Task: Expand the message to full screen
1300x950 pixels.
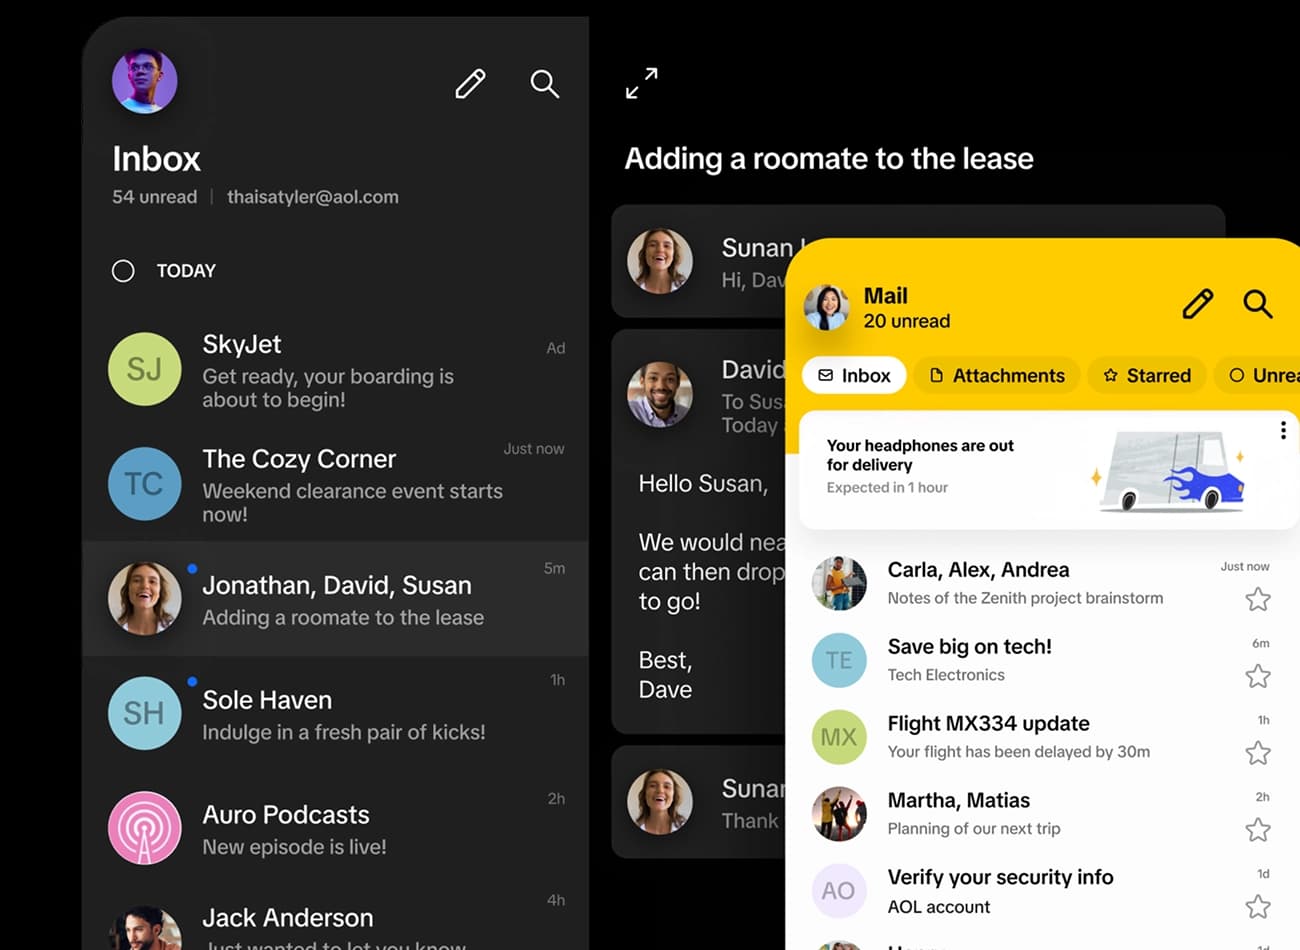Action: click(x=642, y=83)
